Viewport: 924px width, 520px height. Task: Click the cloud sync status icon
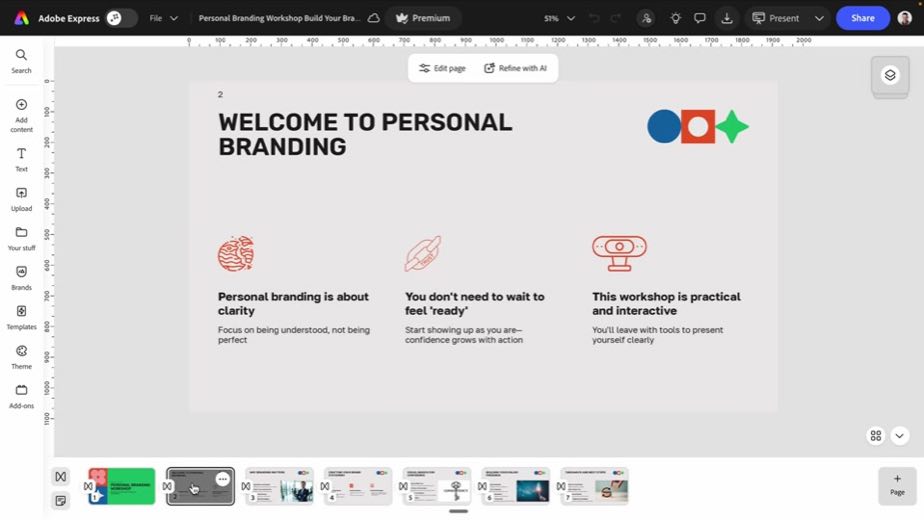[x=374, y=18]
